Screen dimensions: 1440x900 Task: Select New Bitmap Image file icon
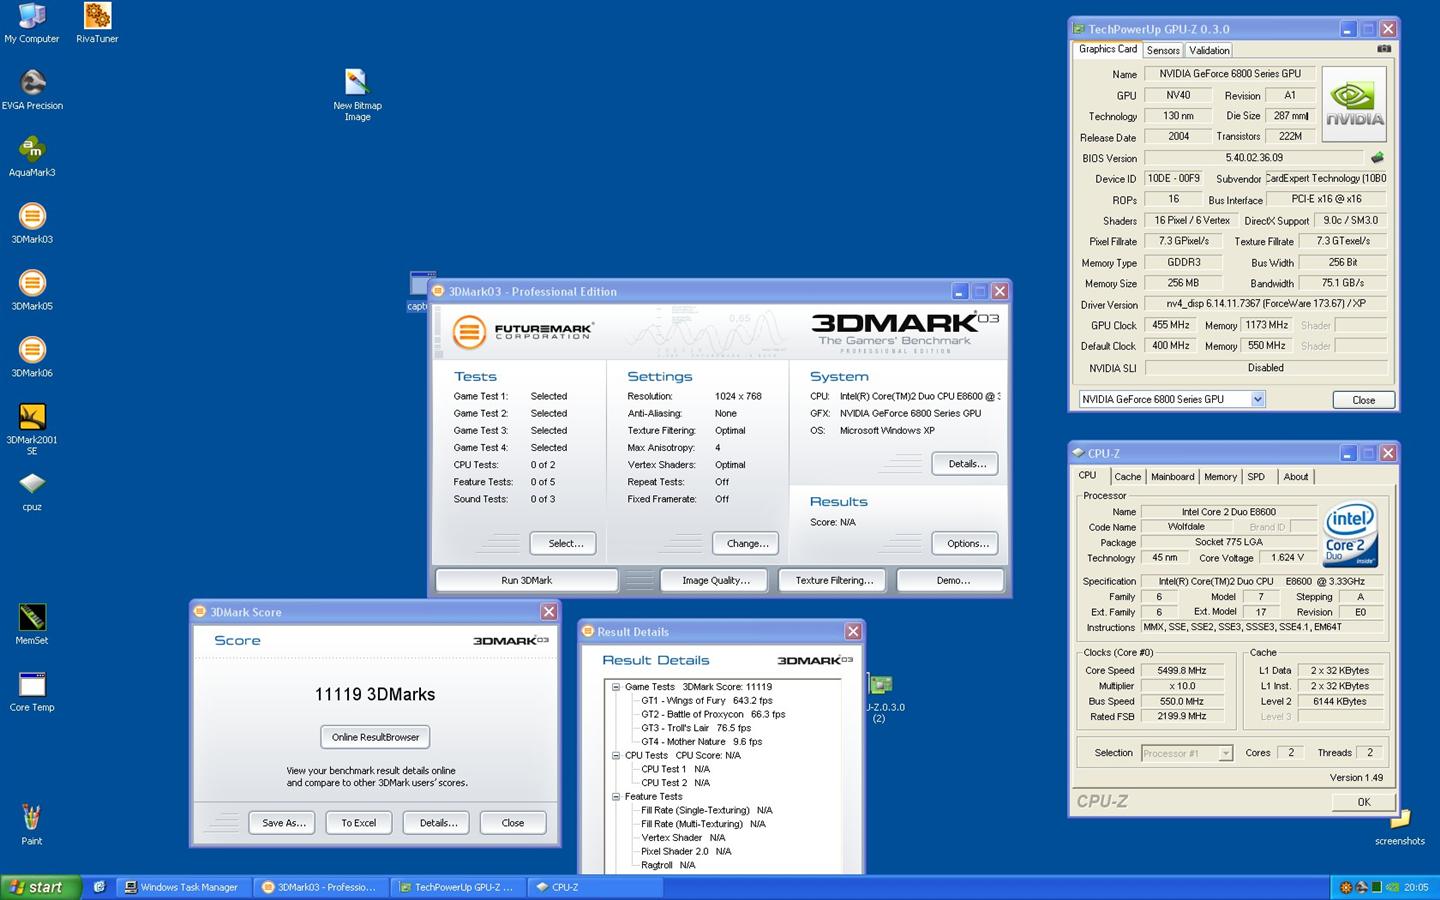357,95
